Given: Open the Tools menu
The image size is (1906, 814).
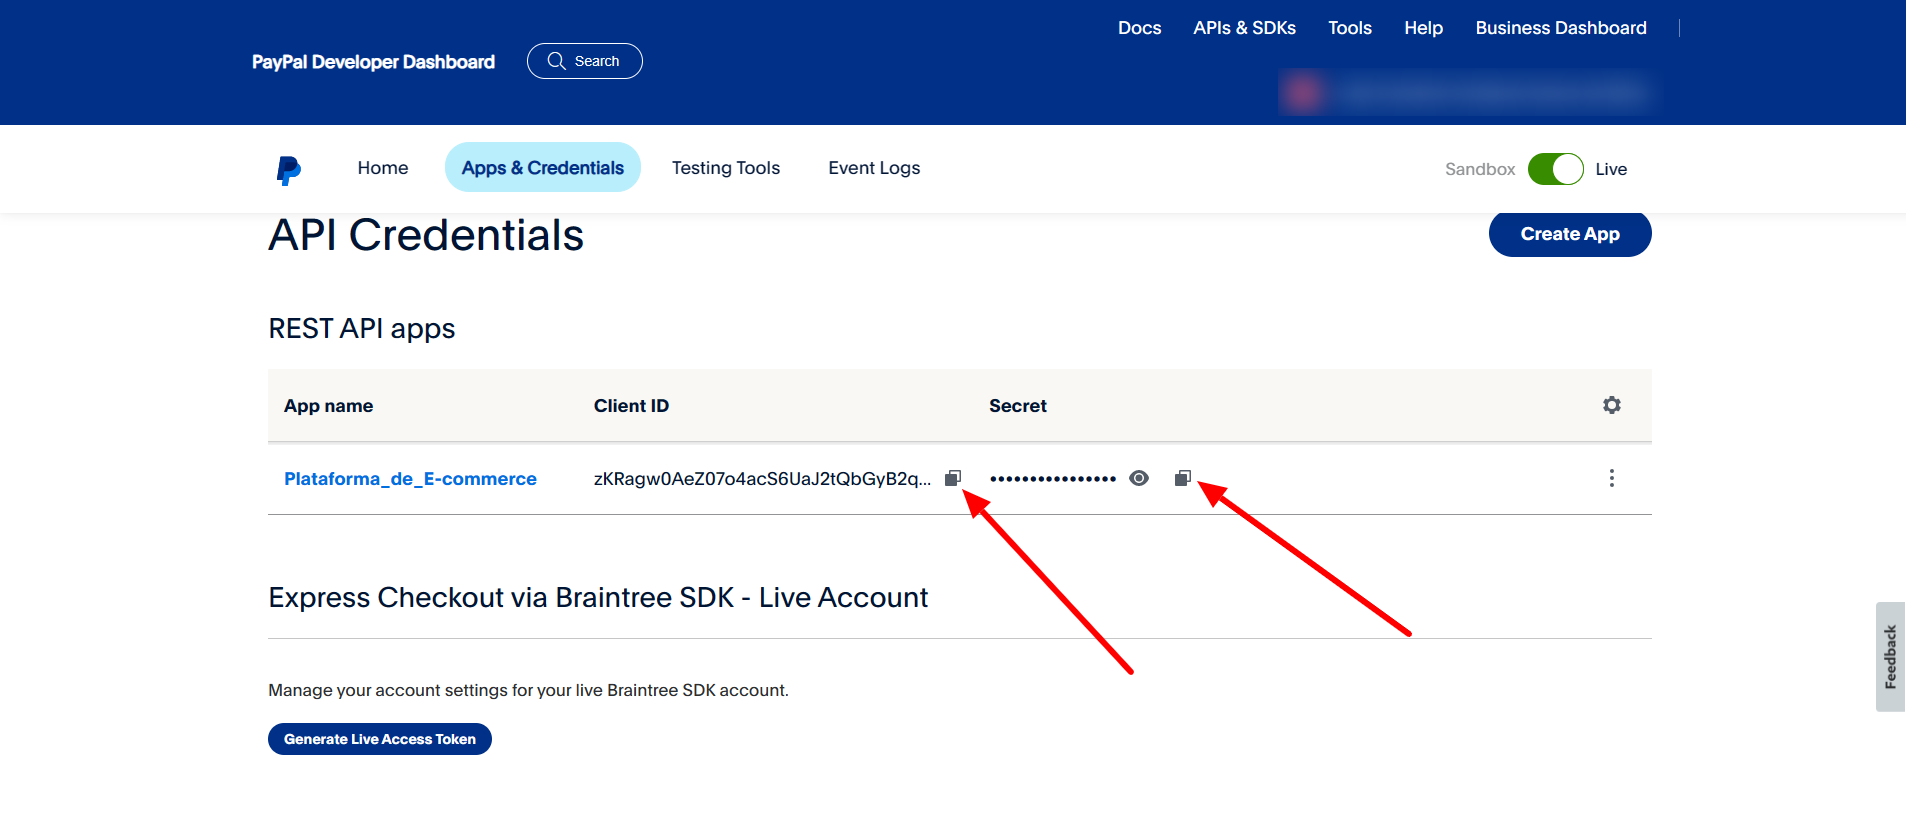Looking at the screenshot, I should [1350, 28].
